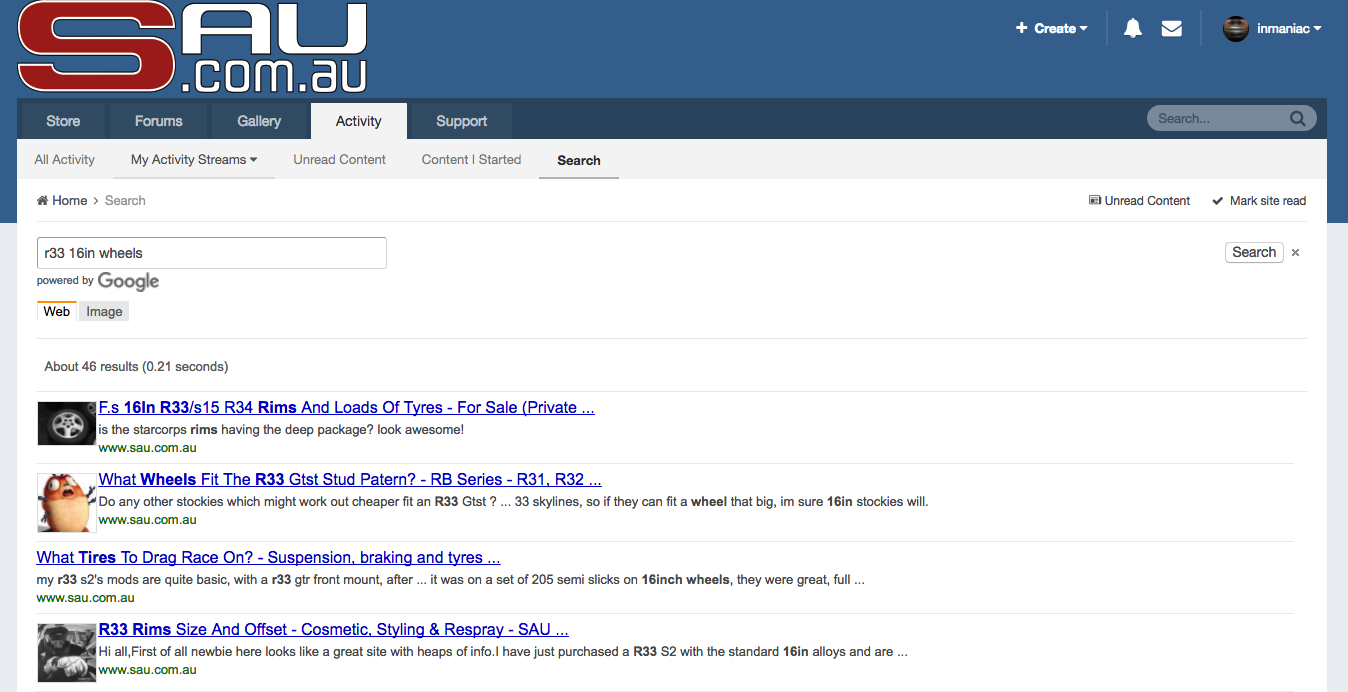The width and height of the screenshot is (1348, 692).
Task: Expand the My Activity Streams dropdown
Action: [194, 160]
